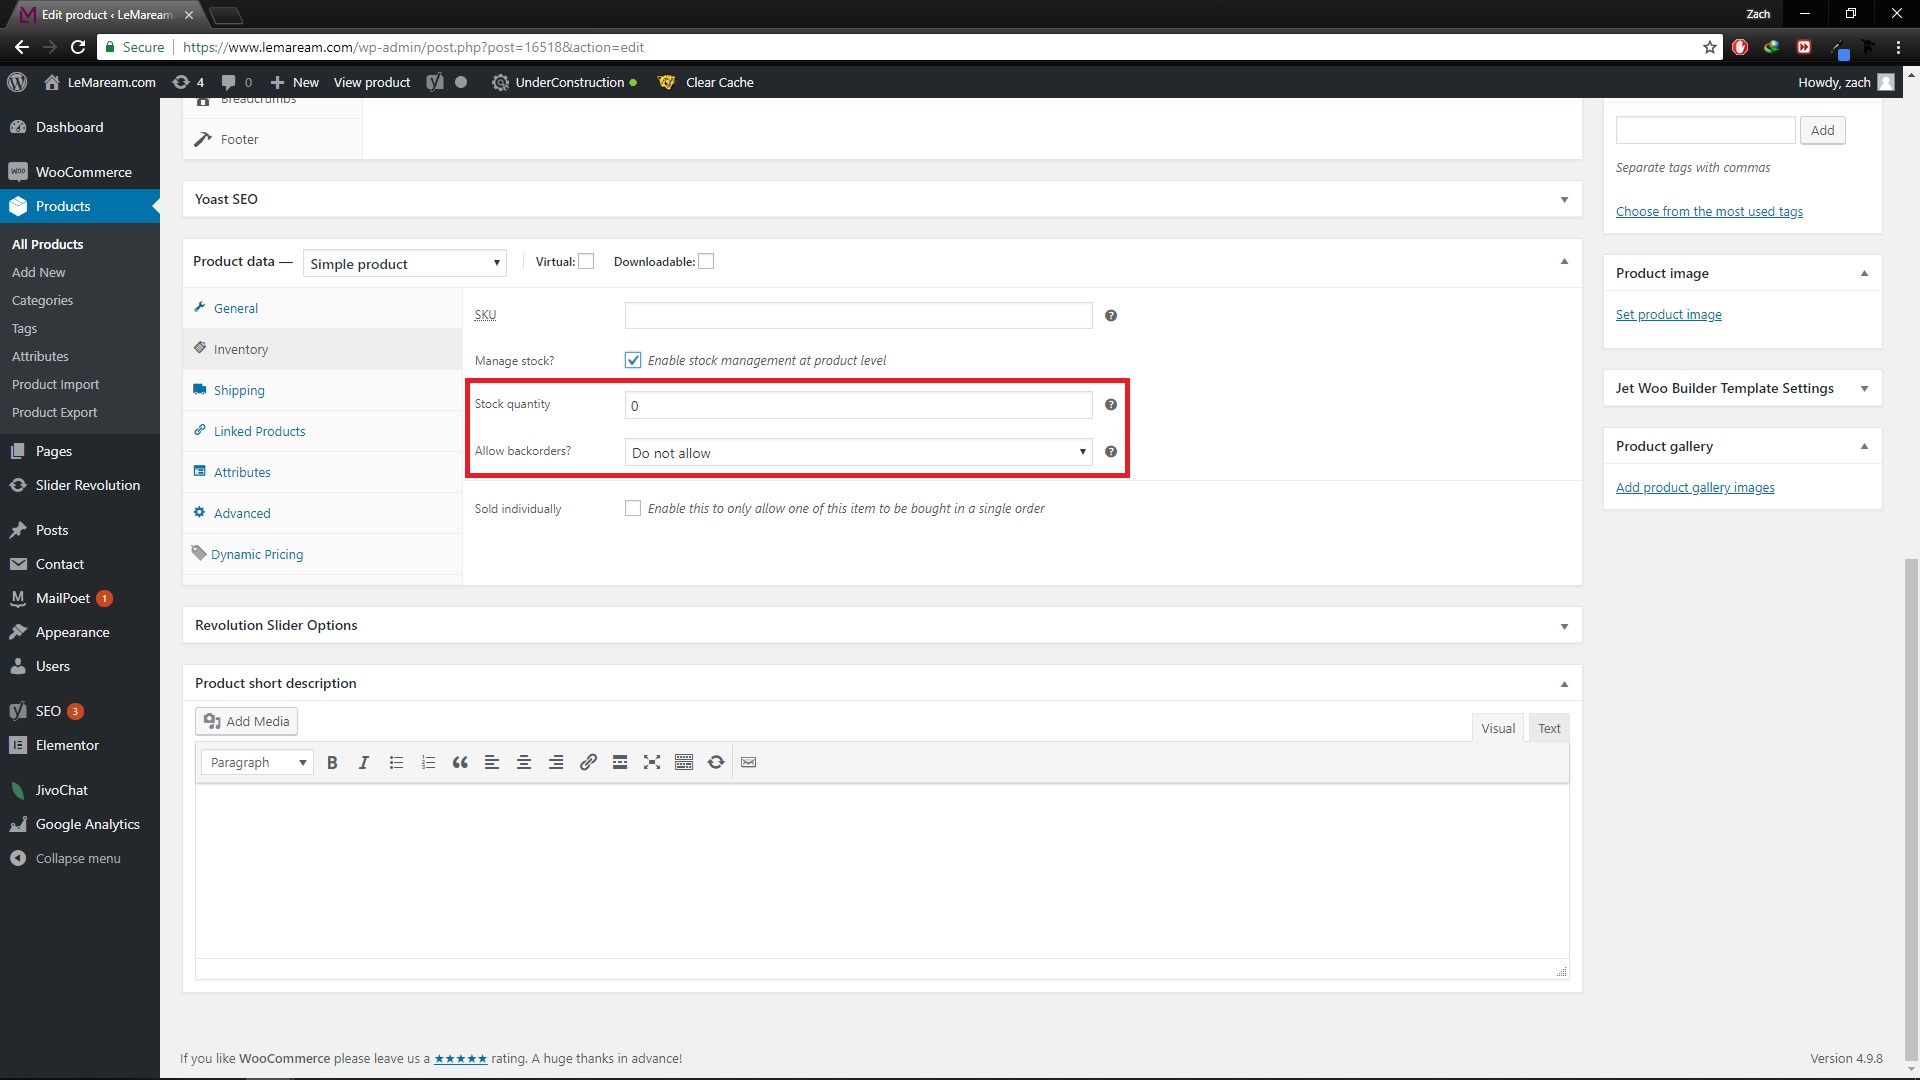
Task: Insert a bulleted list
Action: coord(396,763)
